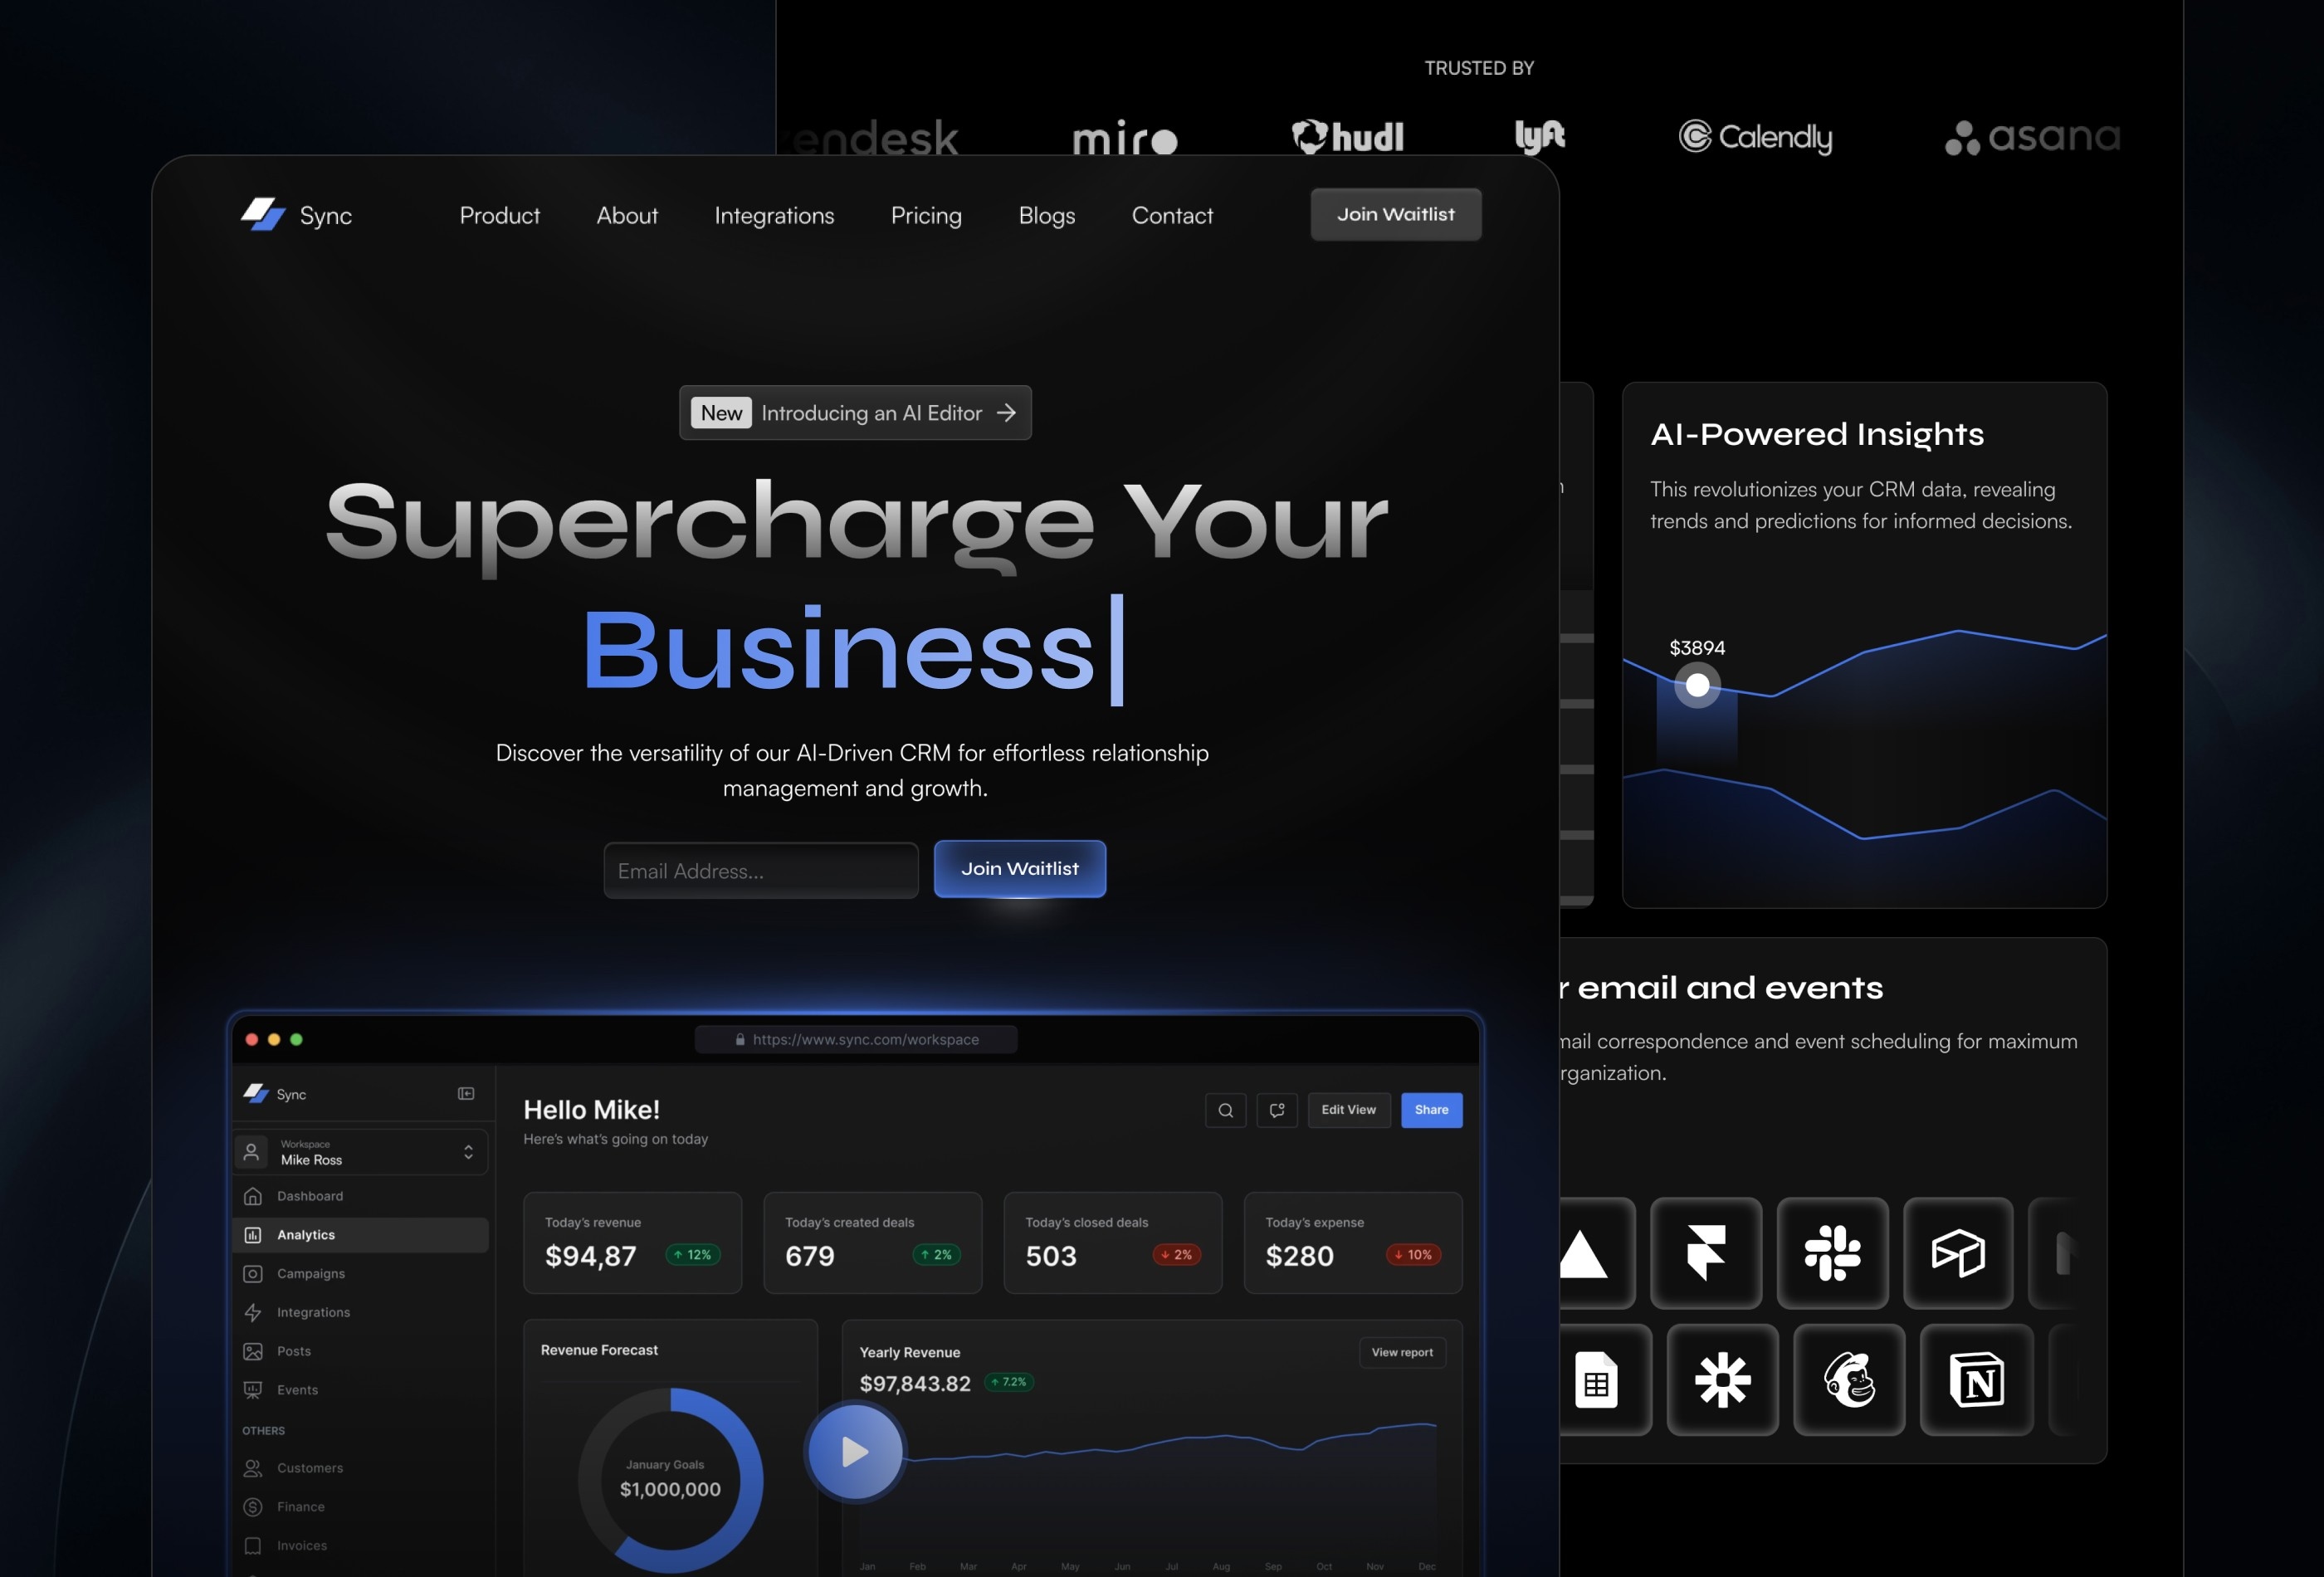Viewport: 2324px width, 1577px height.
Task: Click the Edit View button in workspace
Action: 1348,1107
